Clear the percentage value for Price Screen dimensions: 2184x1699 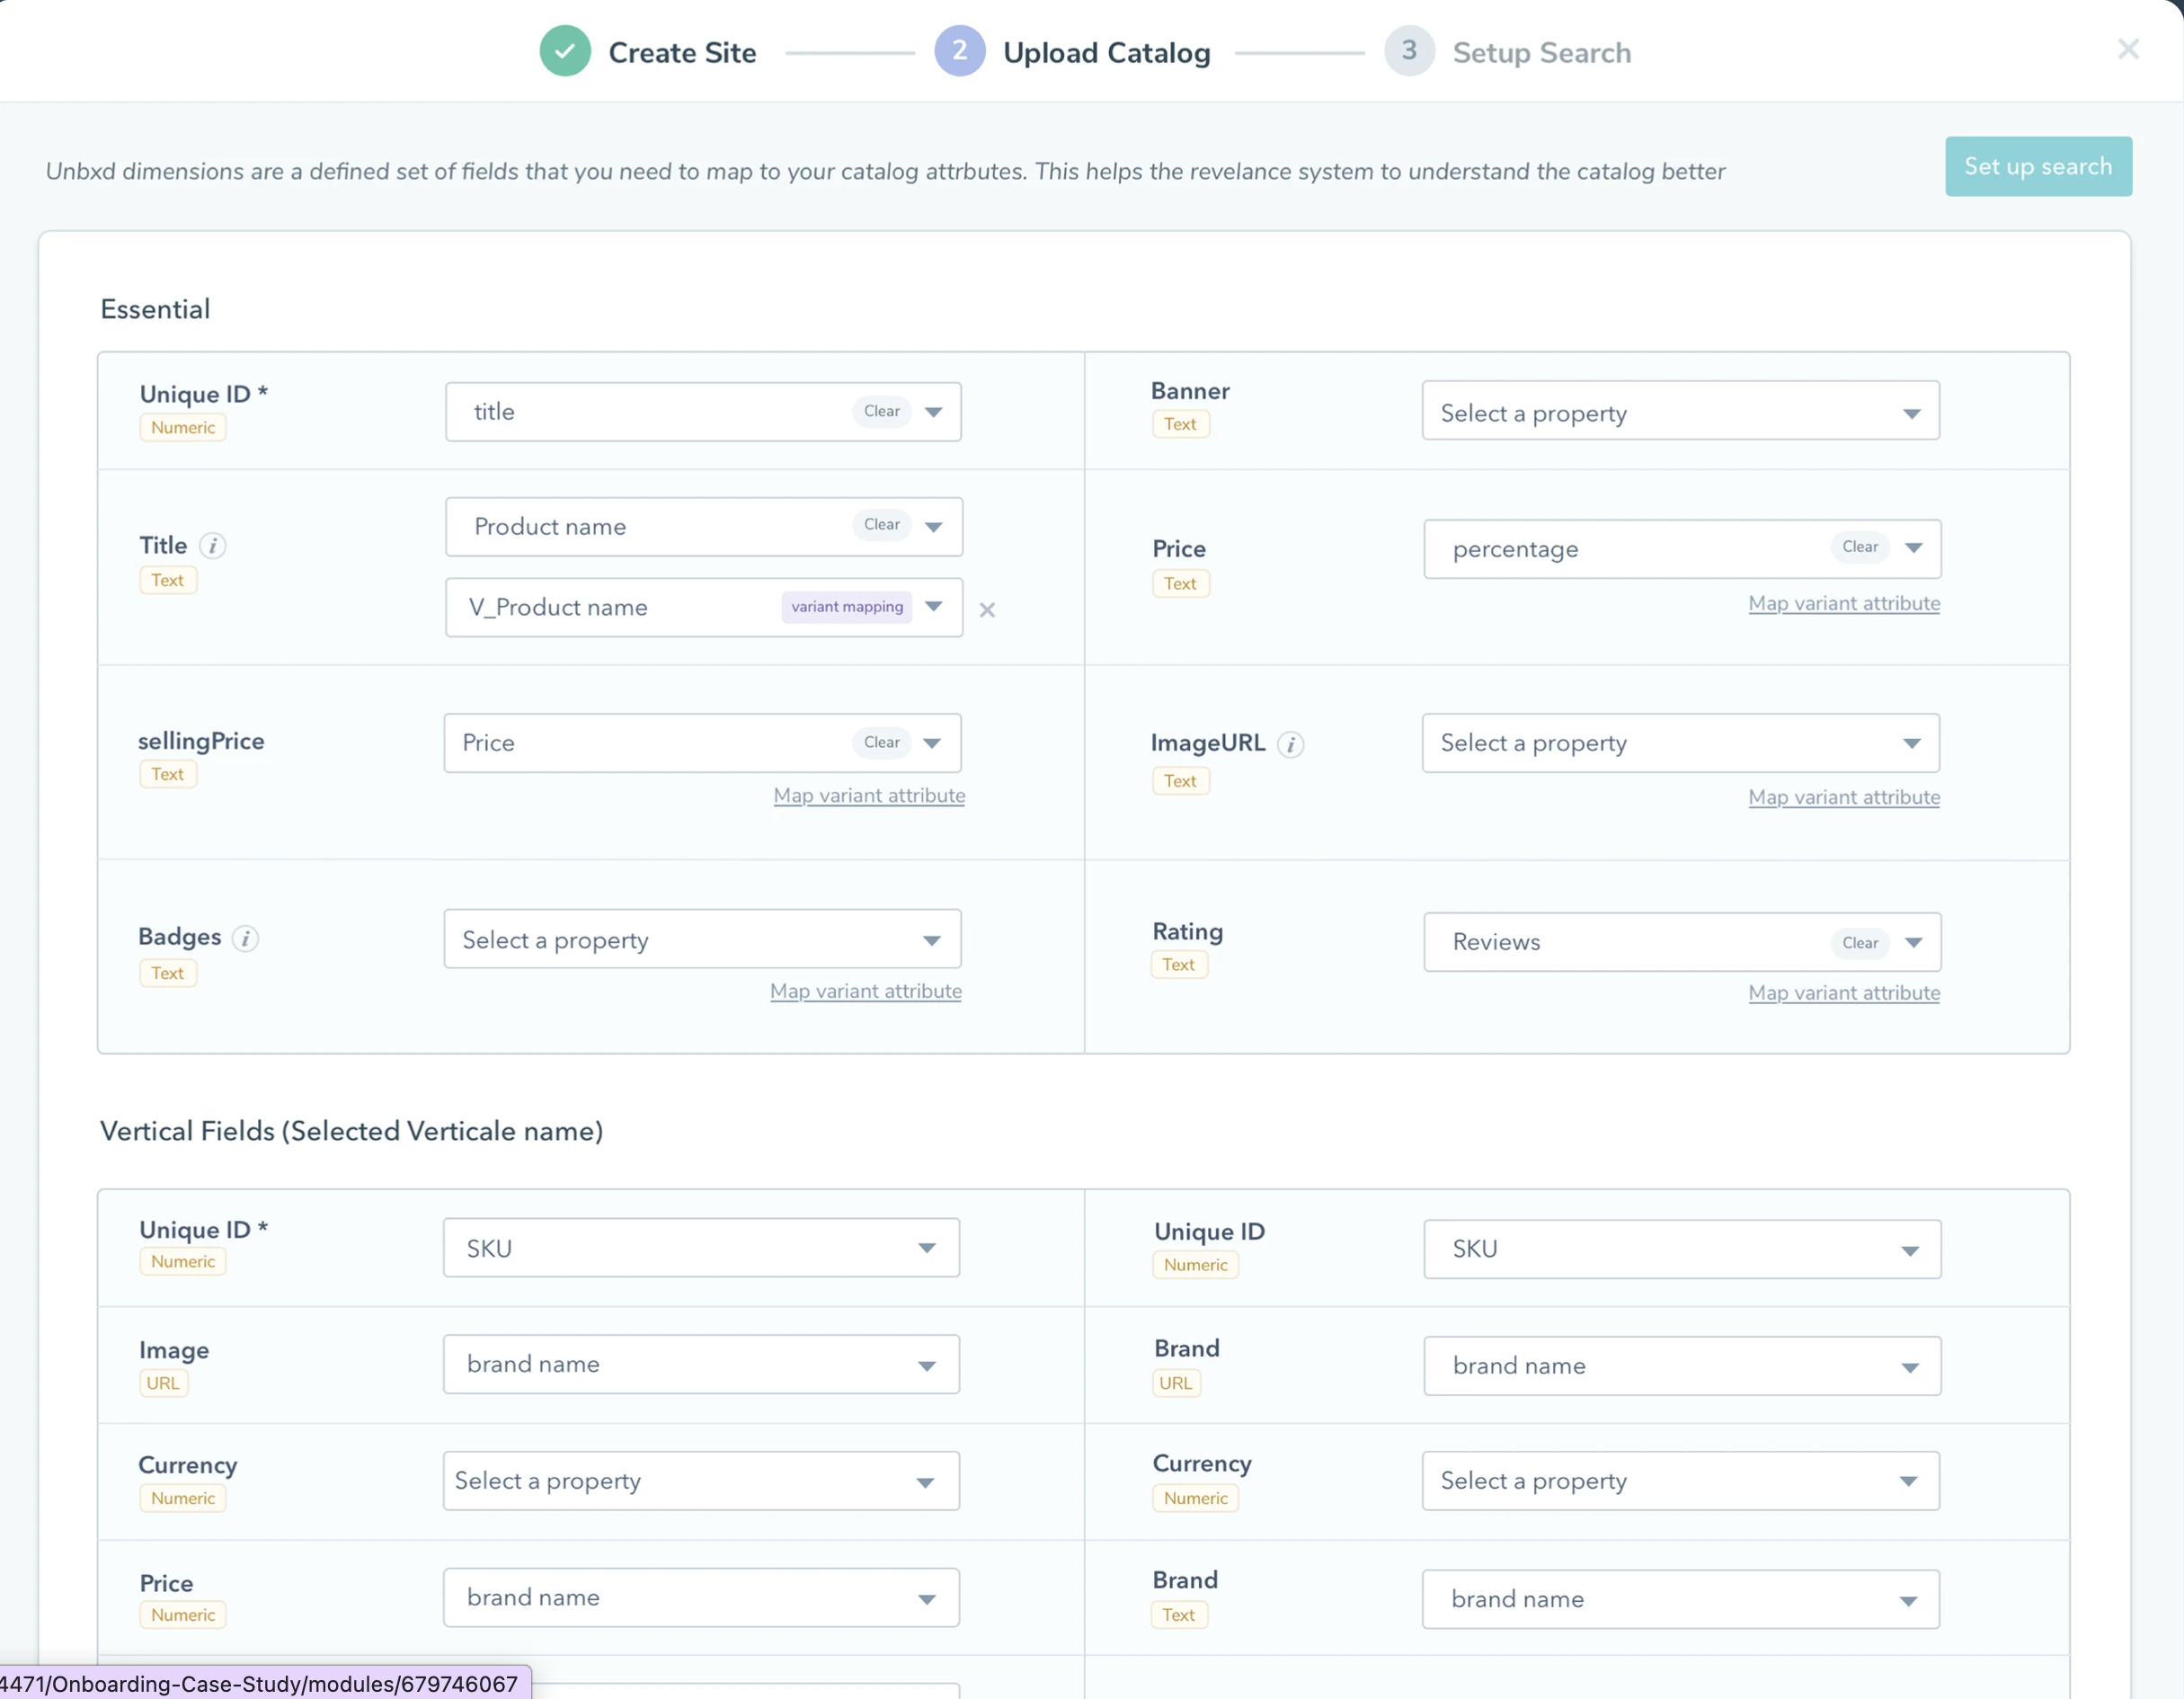tap(1859, 547)
